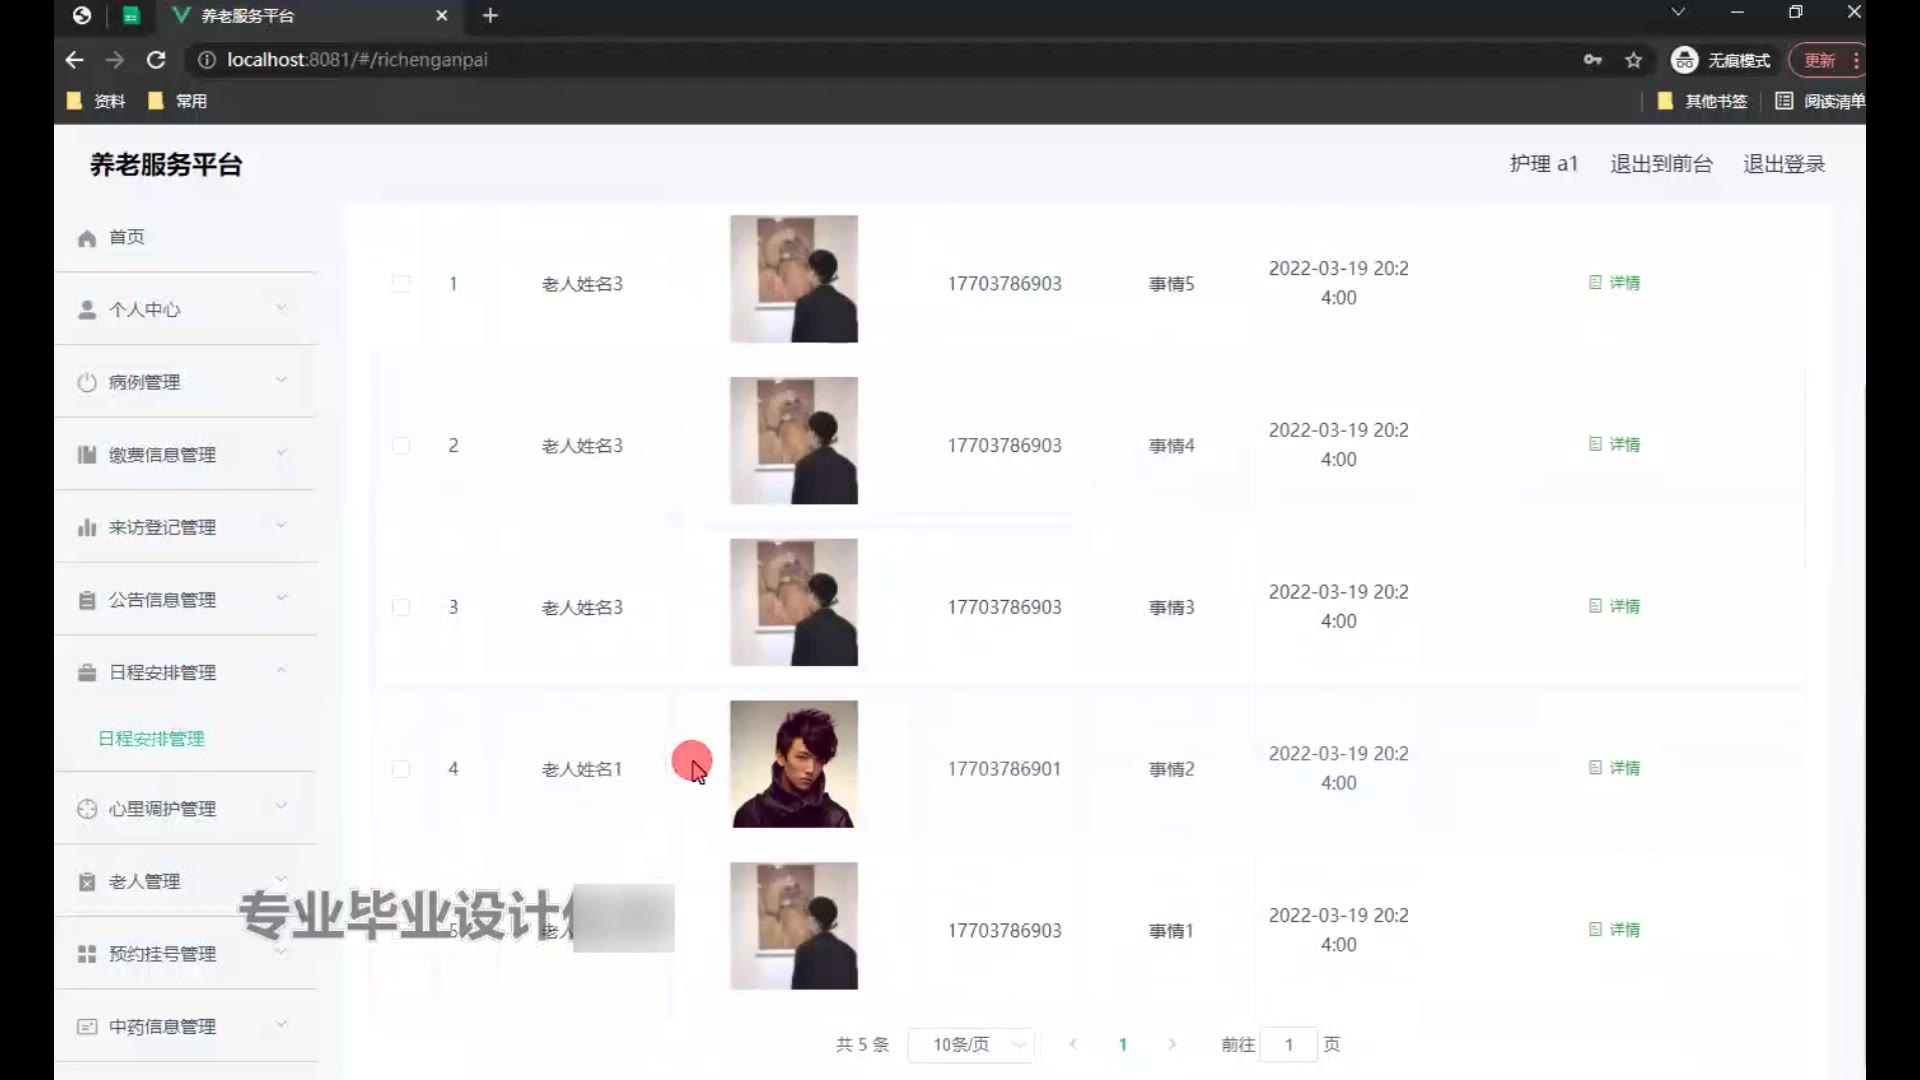Image resolution: width=1920 pixels, height=1080 pixels.
Task: Click the 前往 page number input field
Action: coord(1288,1044)
